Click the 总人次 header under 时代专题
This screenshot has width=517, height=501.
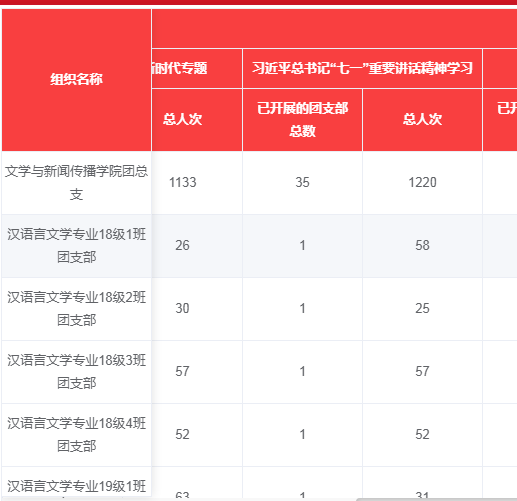[182, 119]
